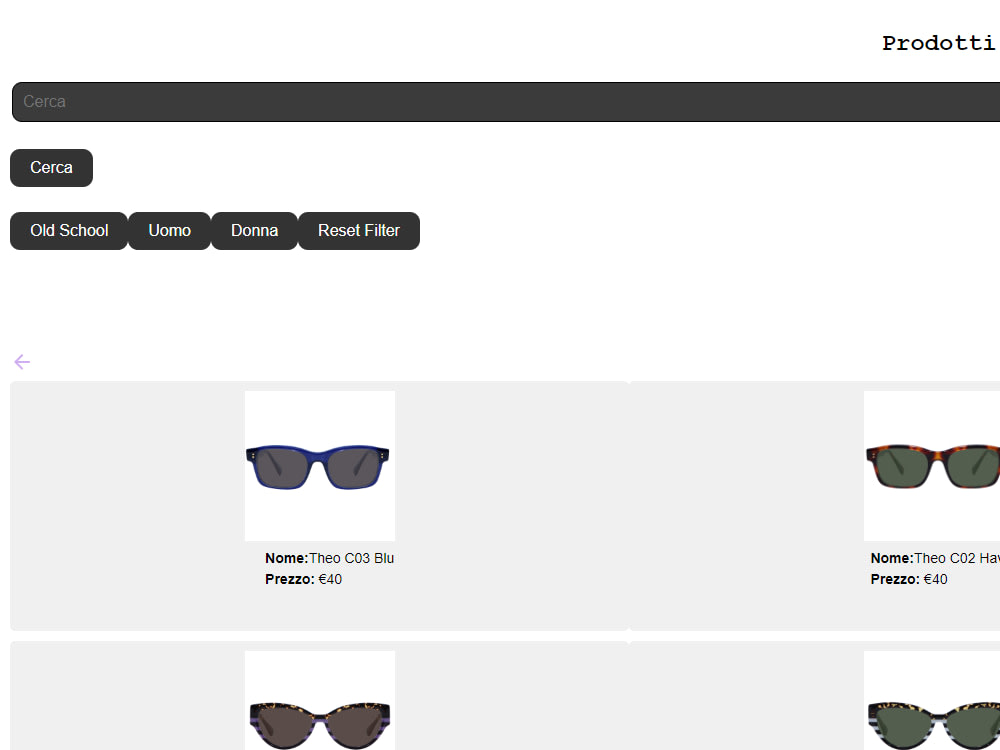Focus the Cerca search input field
Screen dimensions: 1000x750
tap(506, 101)
